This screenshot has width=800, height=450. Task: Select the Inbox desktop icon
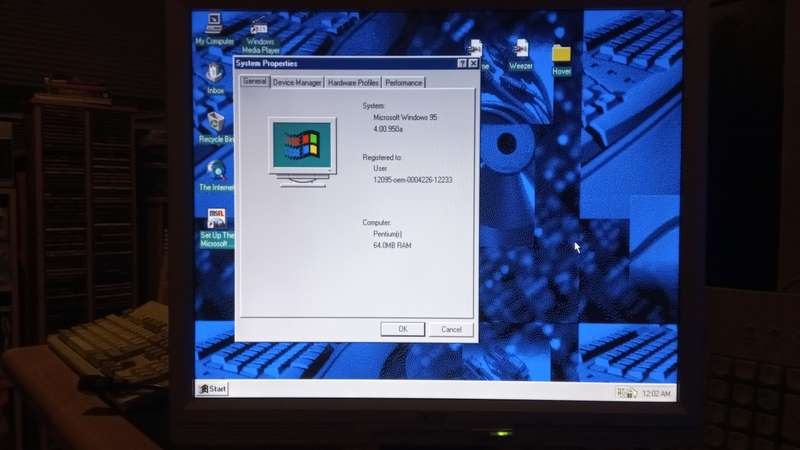[x=215, y=78]
